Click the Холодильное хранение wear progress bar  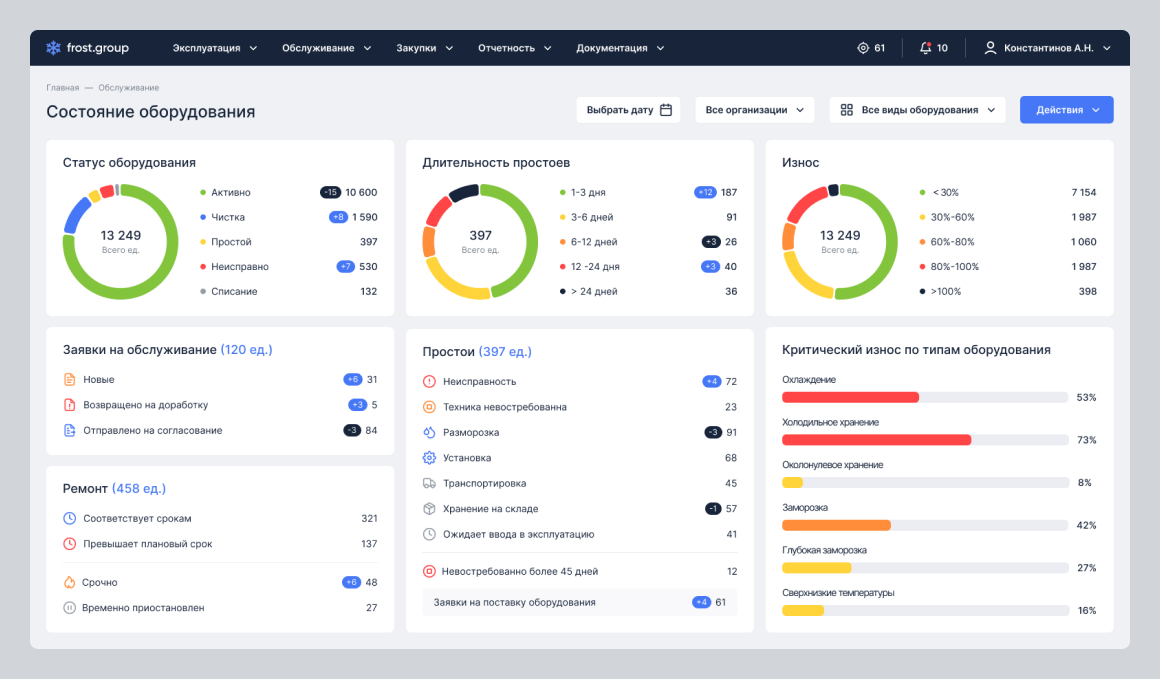[925, 440]
